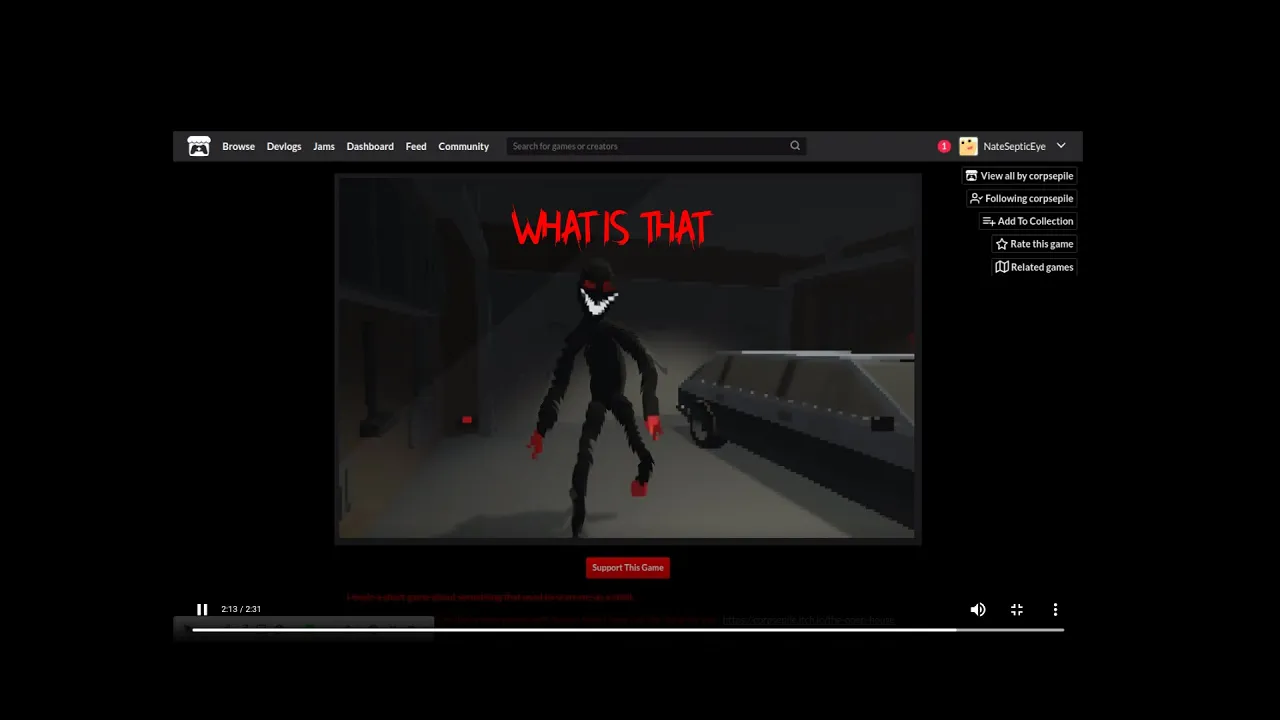1280x720 pixels.
Task: Exit fullscreen mode
Action: click(x=1017, y=609)
